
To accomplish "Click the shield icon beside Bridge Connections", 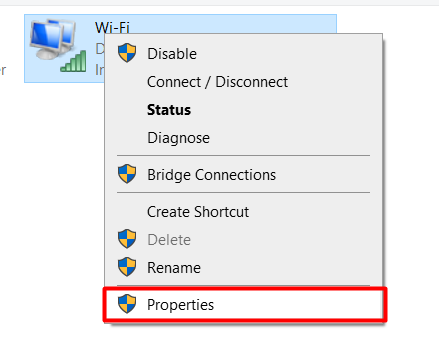I will 127,174.
